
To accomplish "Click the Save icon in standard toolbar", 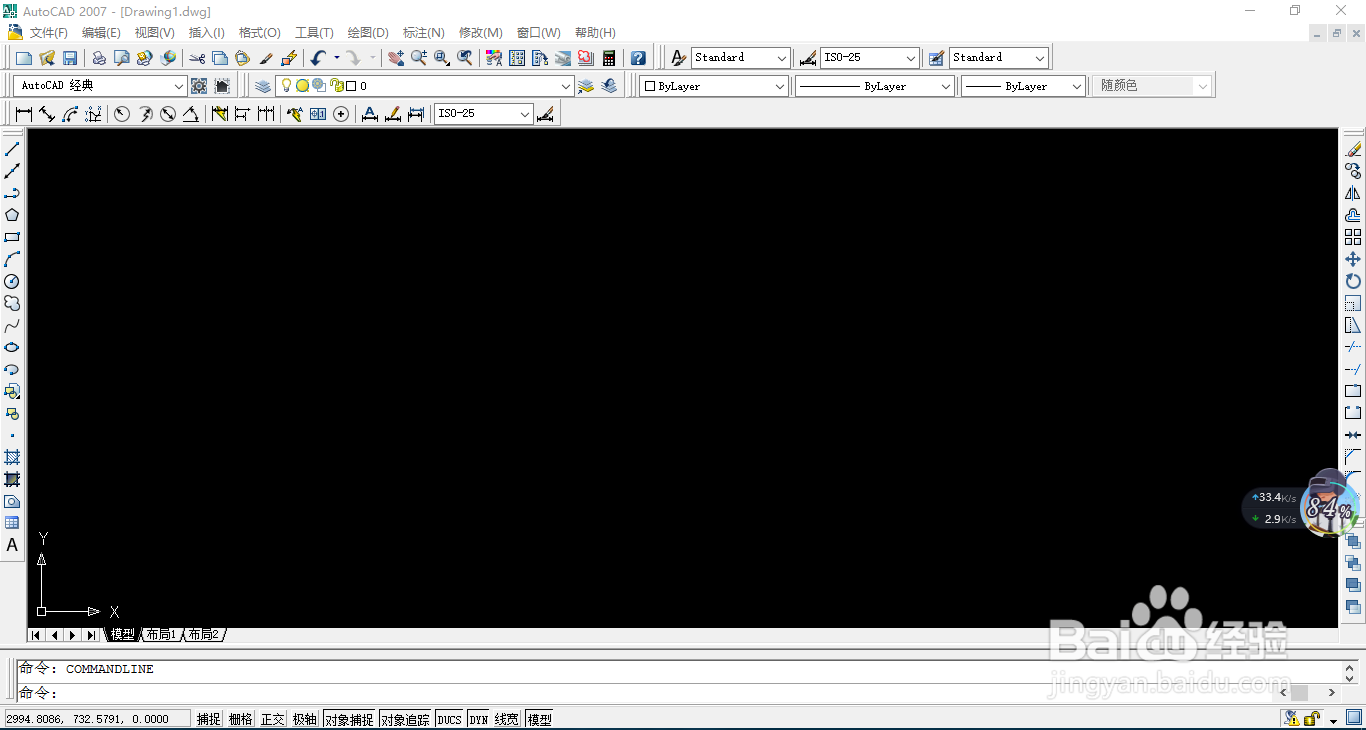I will (x=70, y=58).
